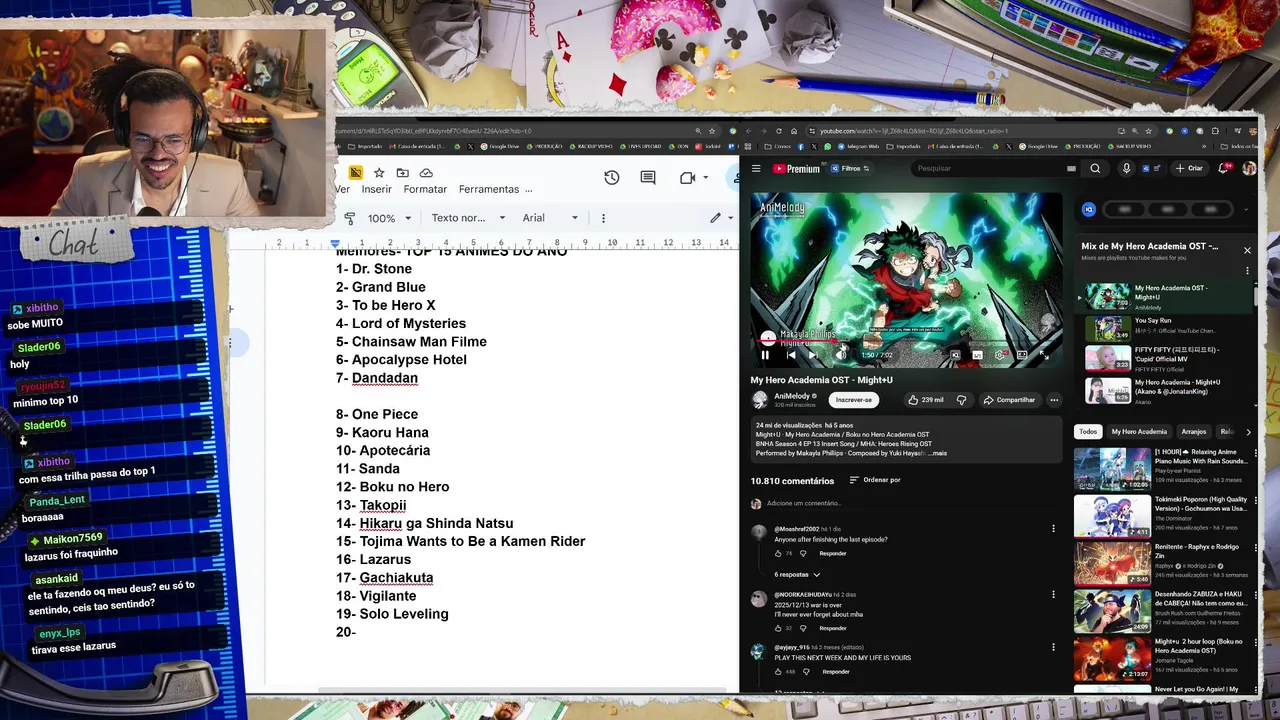Like the comment by @Moashraf2002

(777, 553)
